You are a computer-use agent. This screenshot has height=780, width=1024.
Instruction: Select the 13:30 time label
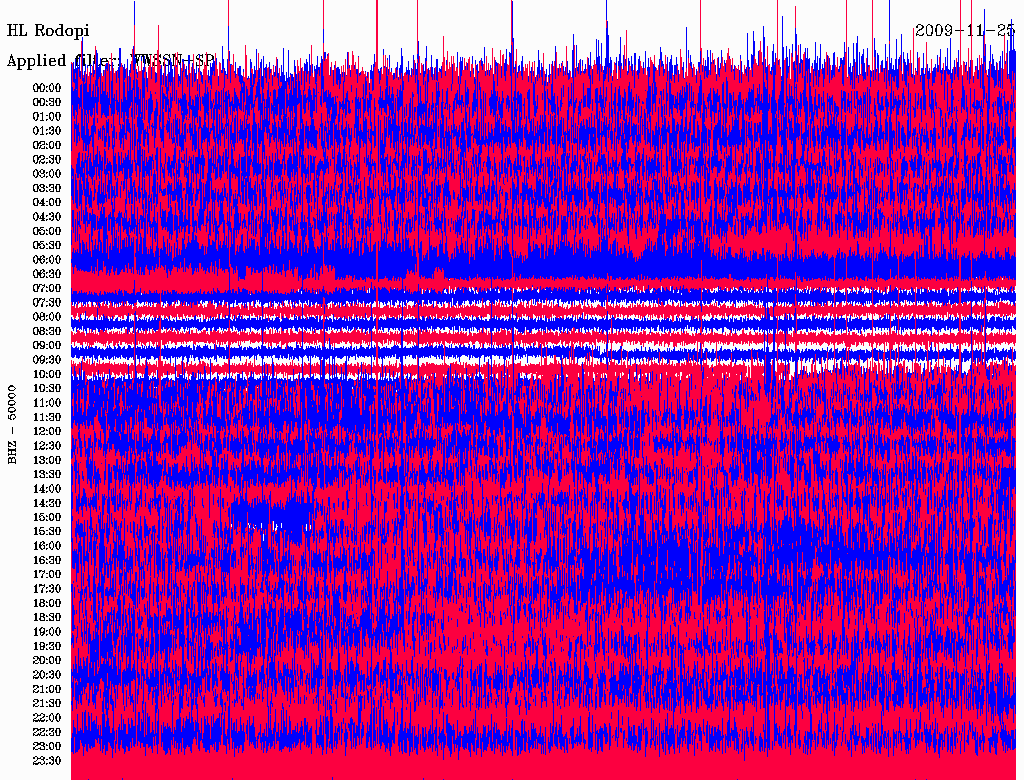(x=47, y=475)
